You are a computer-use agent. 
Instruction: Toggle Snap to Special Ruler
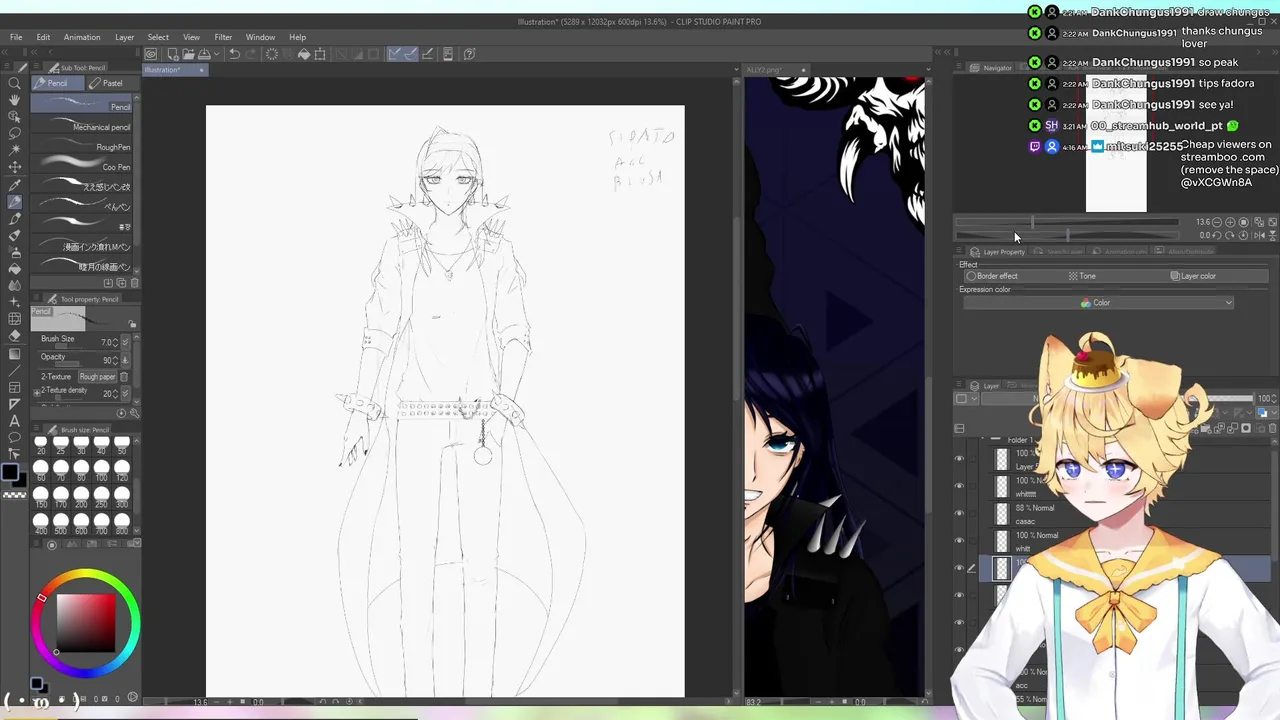[411, 54]
